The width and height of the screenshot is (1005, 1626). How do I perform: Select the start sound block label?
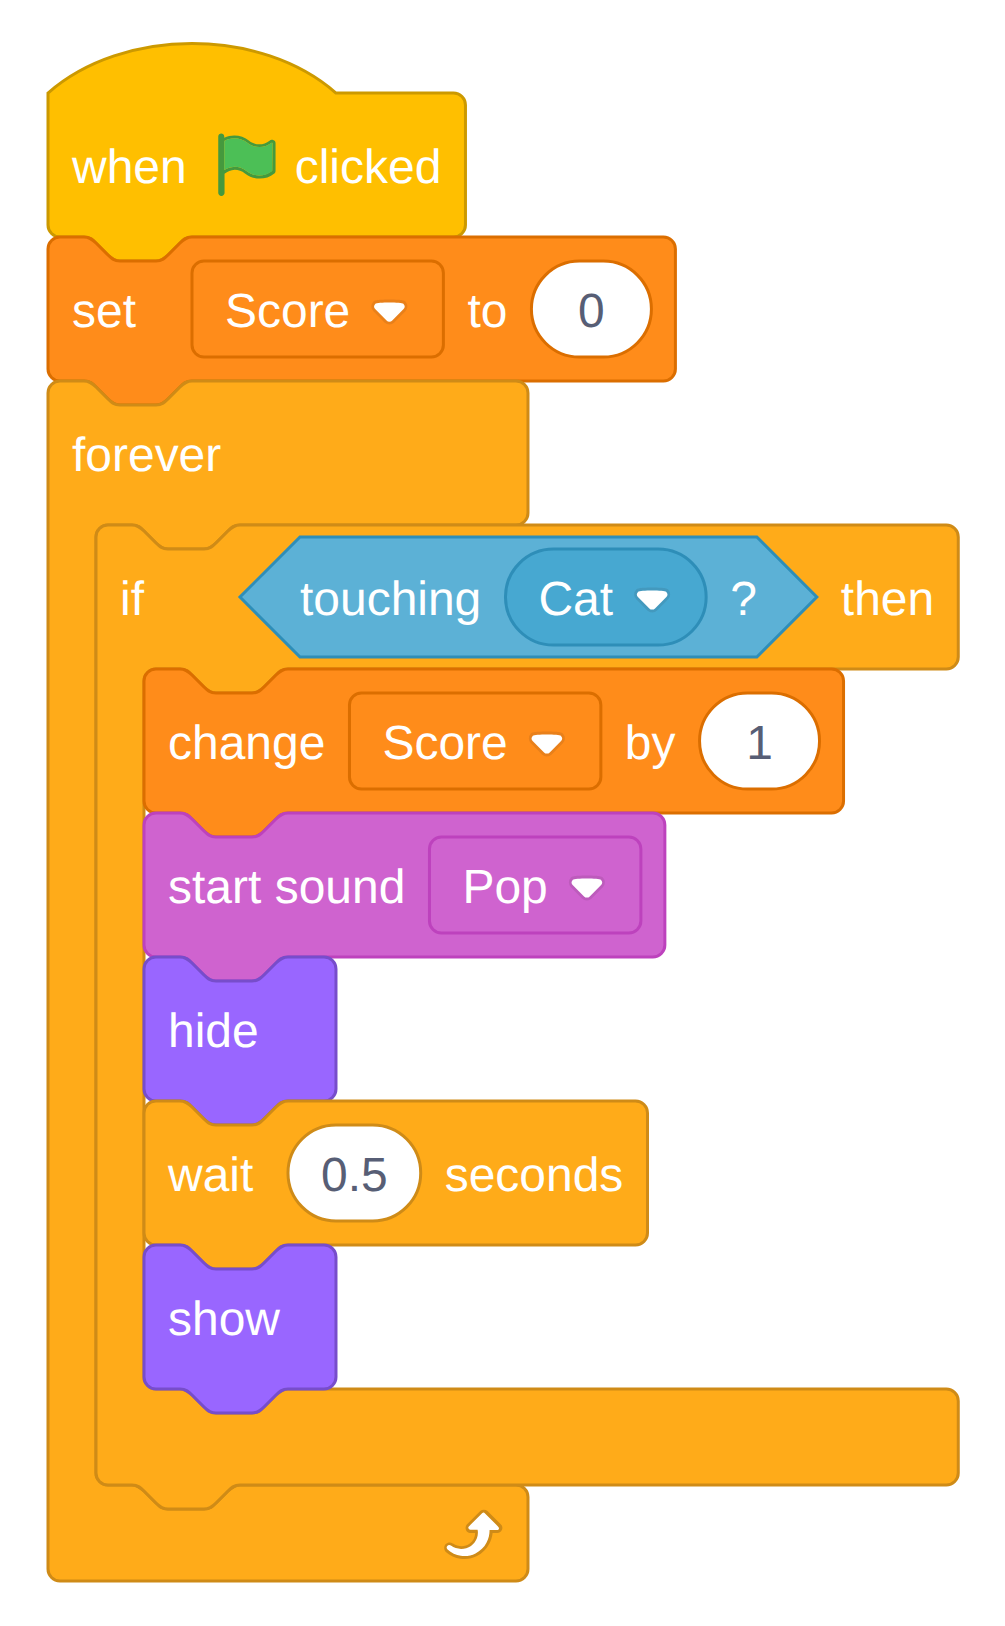point(286,887)
